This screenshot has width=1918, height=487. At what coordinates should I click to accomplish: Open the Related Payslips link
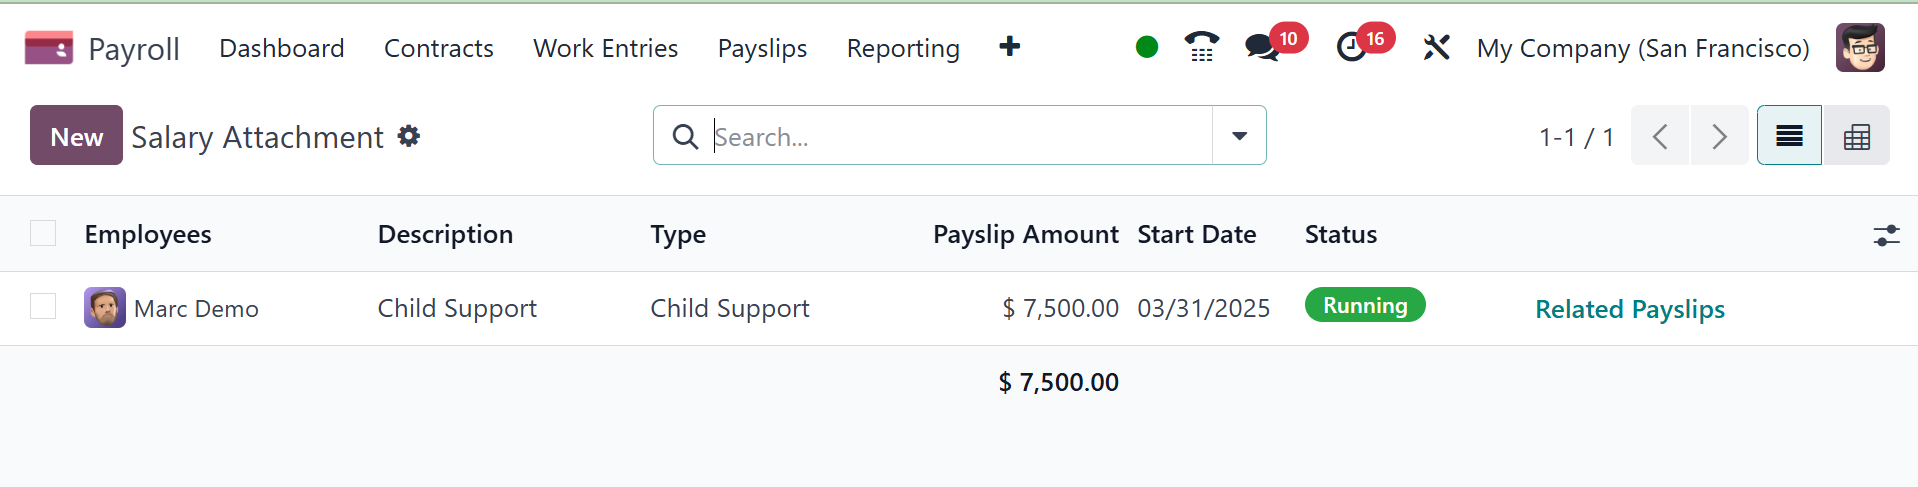point(1630,309)
